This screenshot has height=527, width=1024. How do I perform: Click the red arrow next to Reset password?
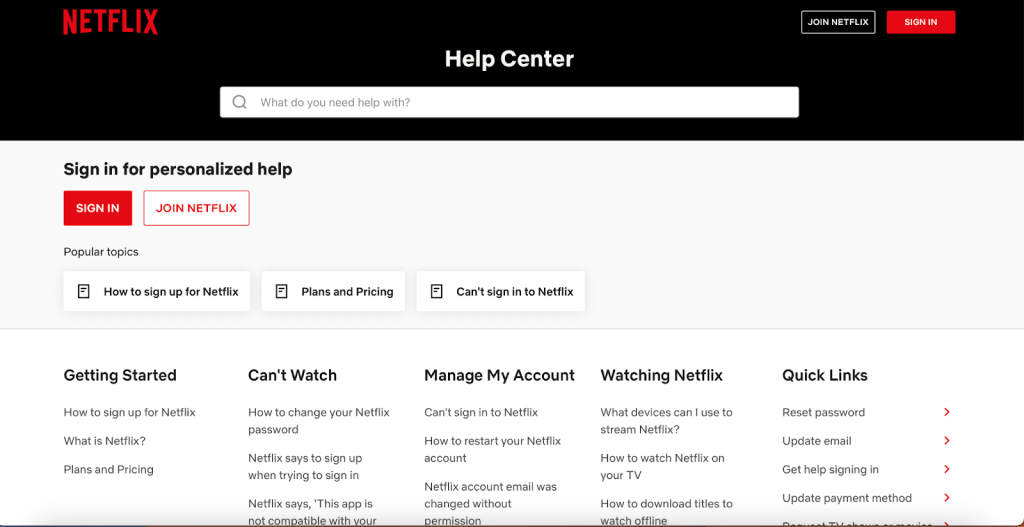tap(947, 412)
